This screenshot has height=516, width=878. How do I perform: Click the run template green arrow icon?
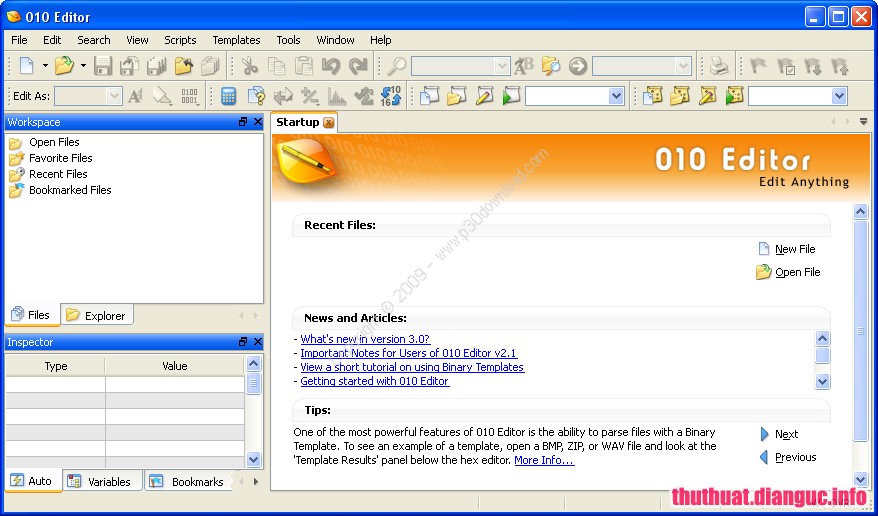pyautogui.click(x=734, y=96)
